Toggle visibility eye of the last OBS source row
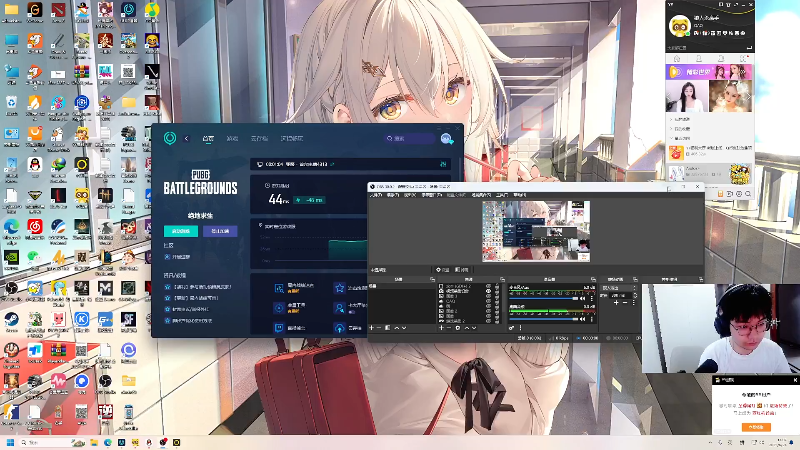 point(488,321)
